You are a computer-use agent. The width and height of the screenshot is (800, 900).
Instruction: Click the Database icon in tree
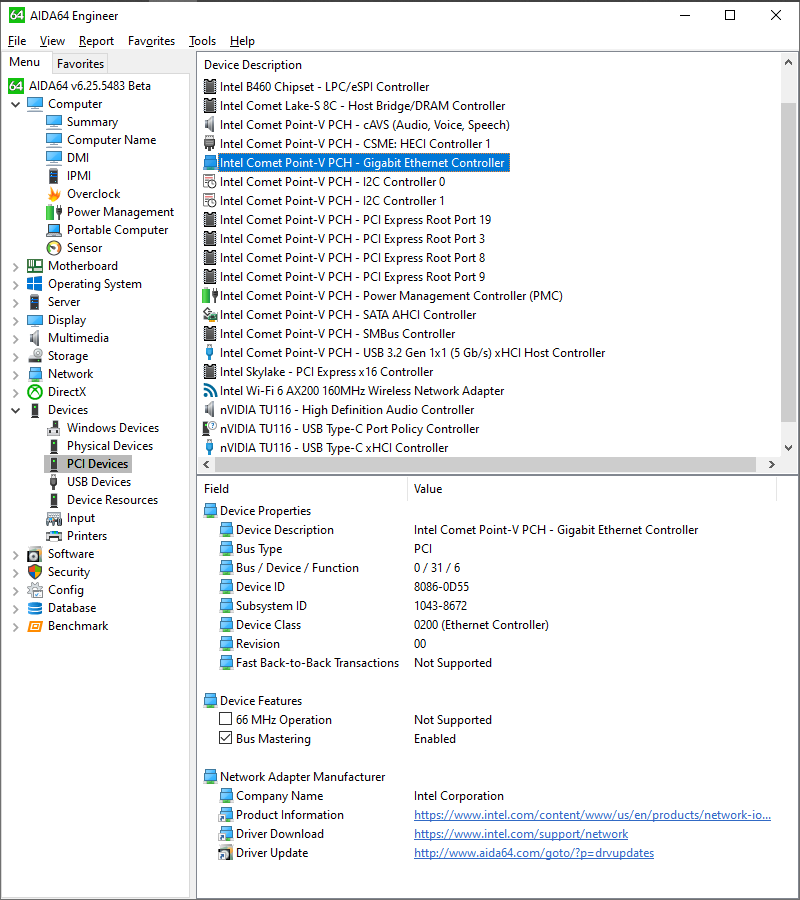(35, 608)
